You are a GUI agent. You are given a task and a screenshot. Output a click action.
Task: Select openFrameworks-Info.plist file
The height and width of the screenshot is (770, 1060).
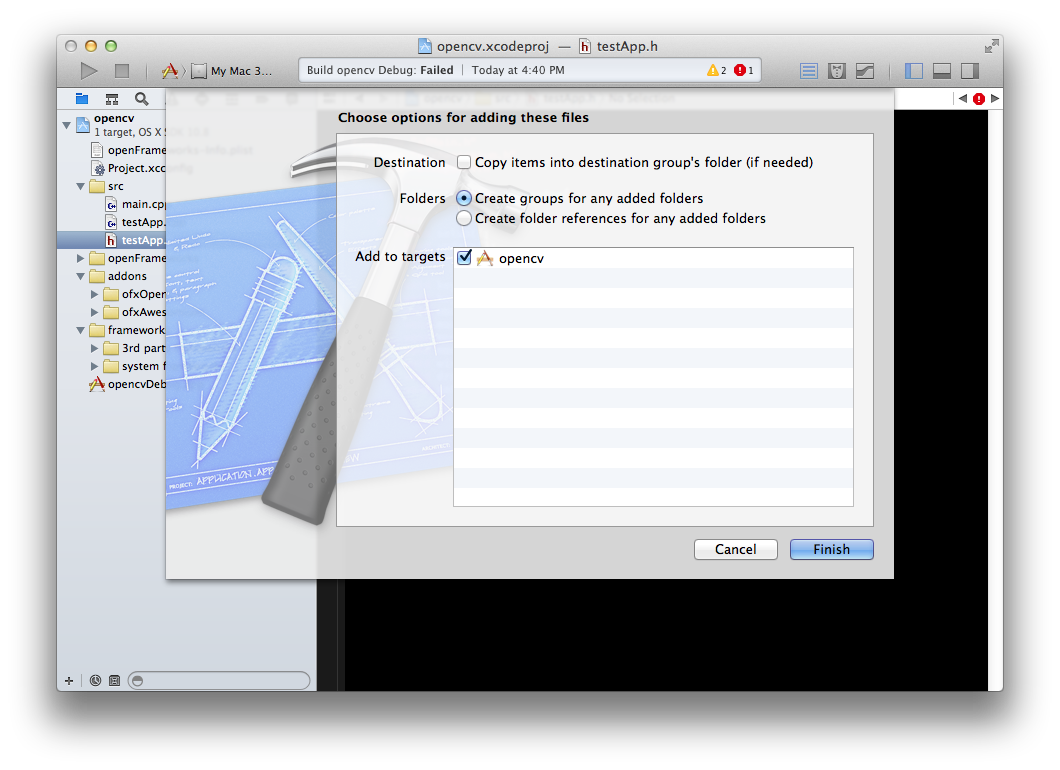128,150
